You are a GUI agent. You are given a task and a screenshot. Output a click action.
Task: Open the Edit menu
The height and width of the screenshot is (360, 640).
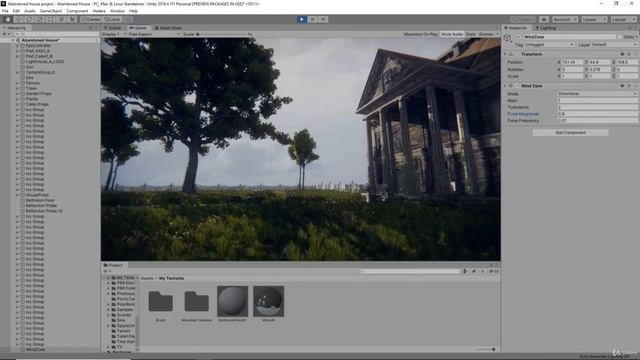[16, 11]
